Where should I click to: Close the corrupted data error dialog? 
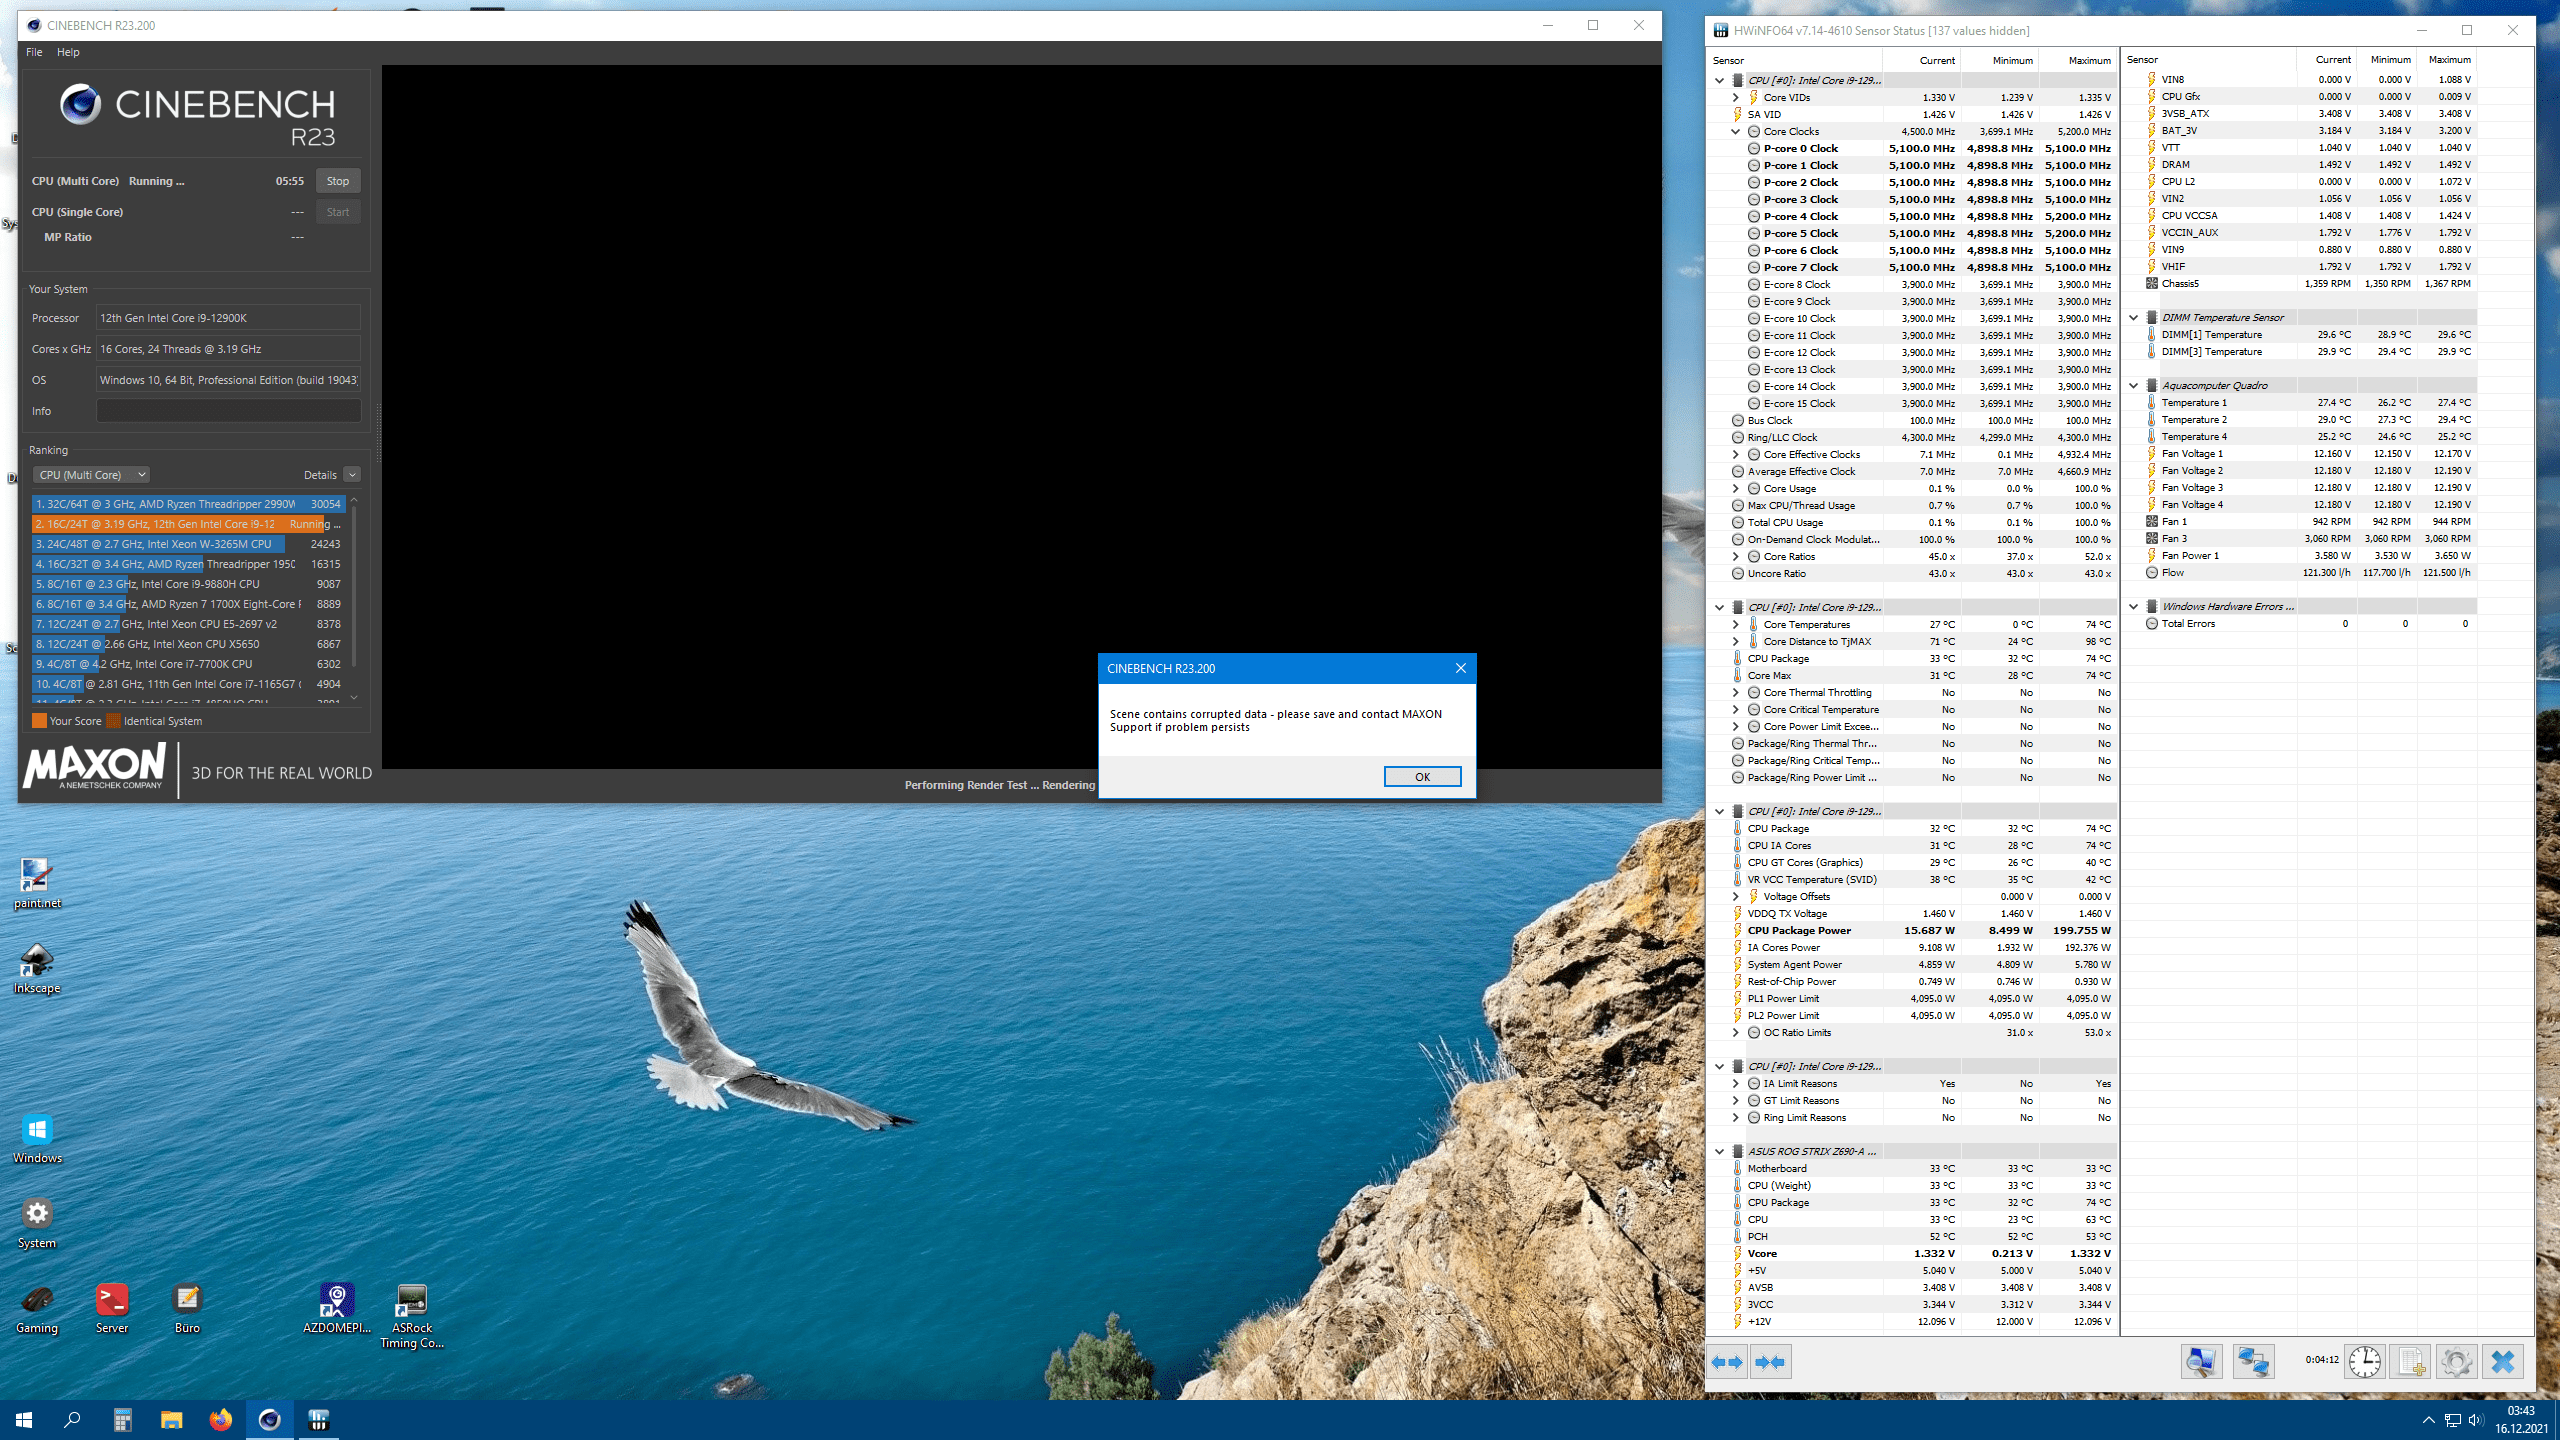(x=1460, y=668)
